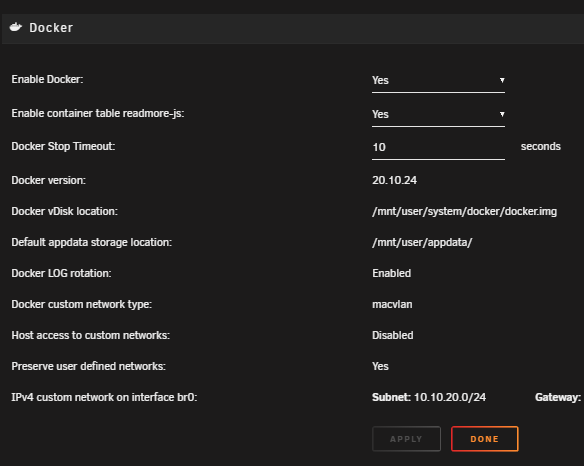Click the Docker LOG rotation value Enabled
584x466 pixels.
point(391,273)
